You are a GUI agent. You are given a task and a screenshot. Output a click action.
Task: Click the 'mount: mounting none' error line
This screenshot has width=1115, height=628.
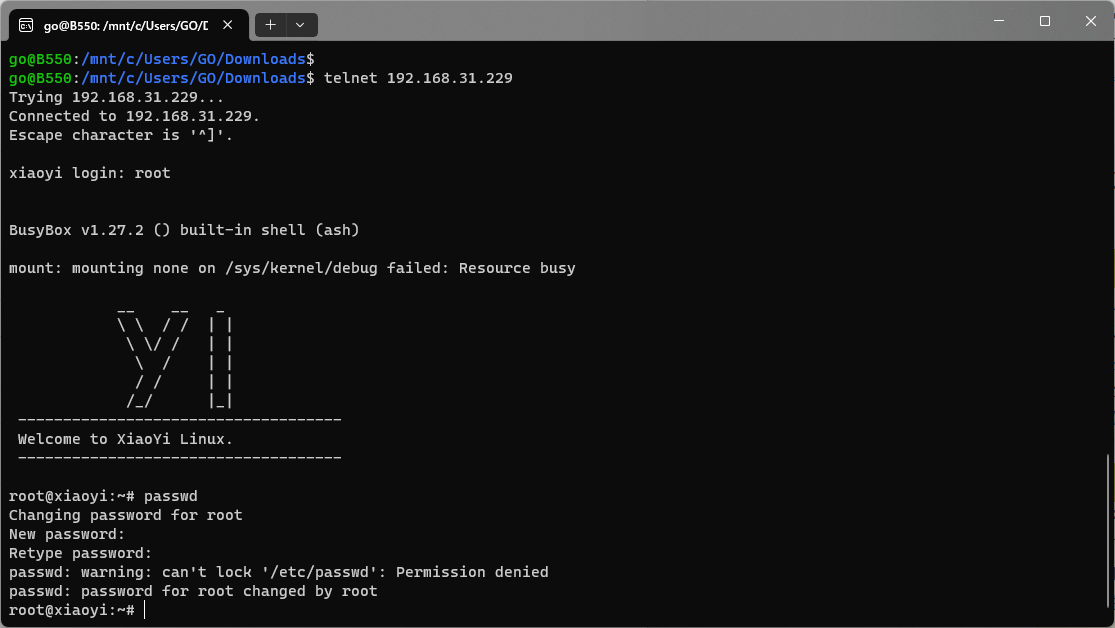(292, 268)
